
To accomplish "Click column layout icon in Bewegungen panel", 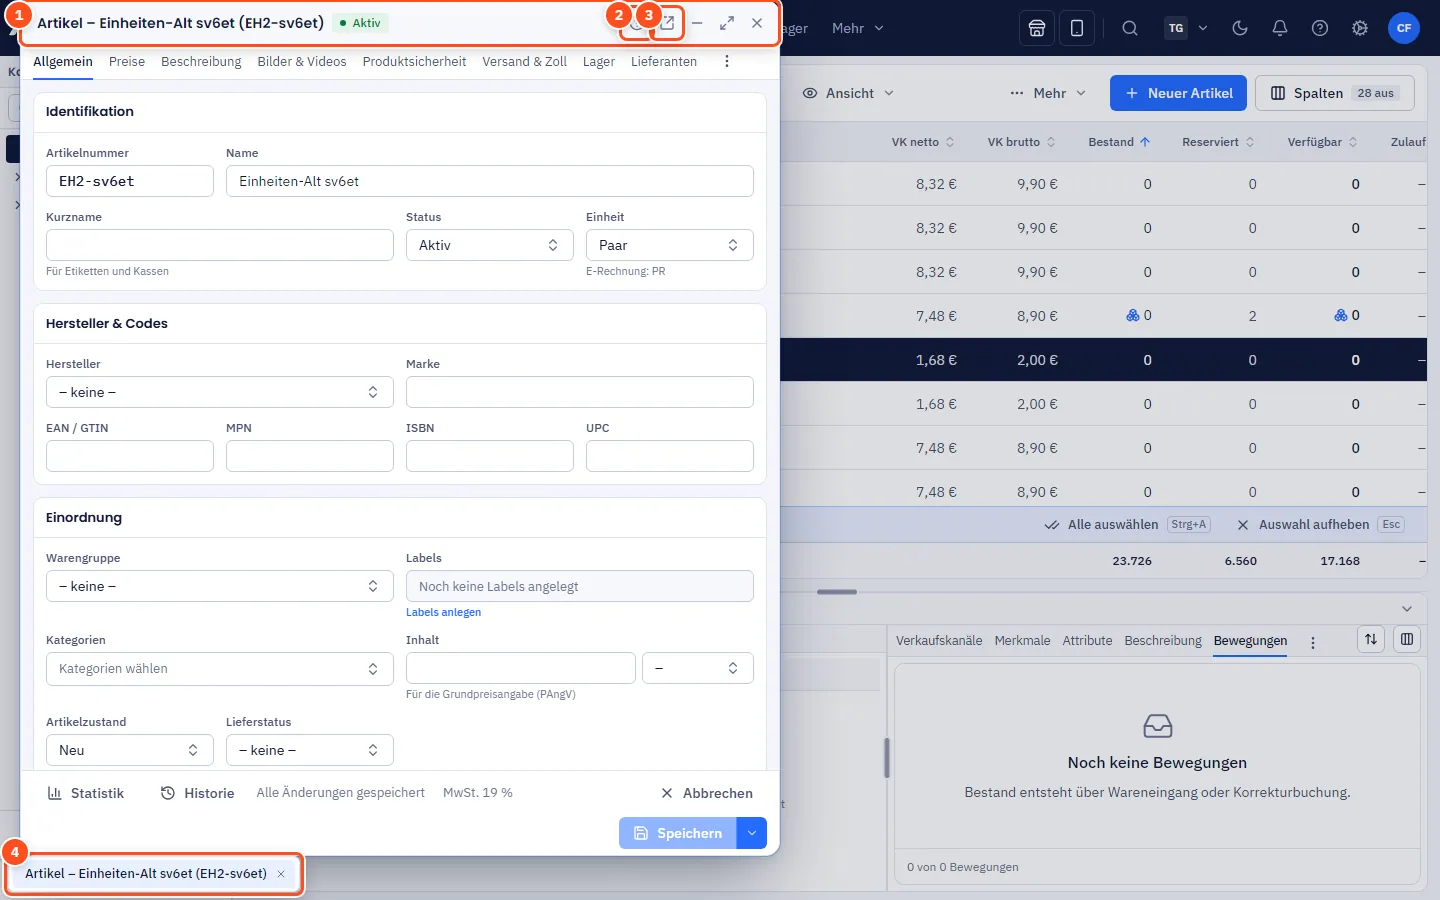I will pyautogui.click(x=1407, y=639).
